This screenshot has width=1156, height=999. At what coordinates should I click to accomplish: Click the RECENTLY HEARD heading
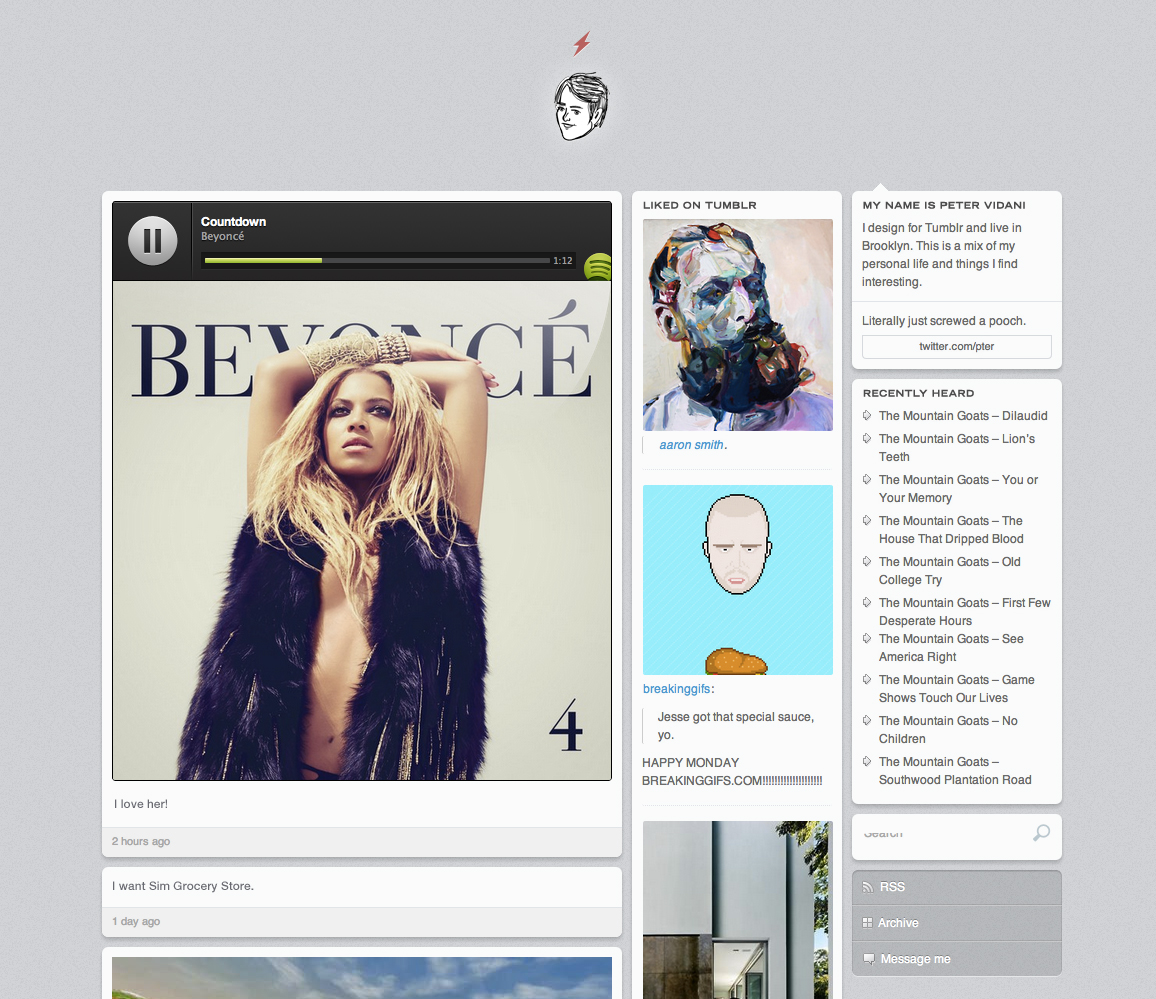click(x=919, y=393)
